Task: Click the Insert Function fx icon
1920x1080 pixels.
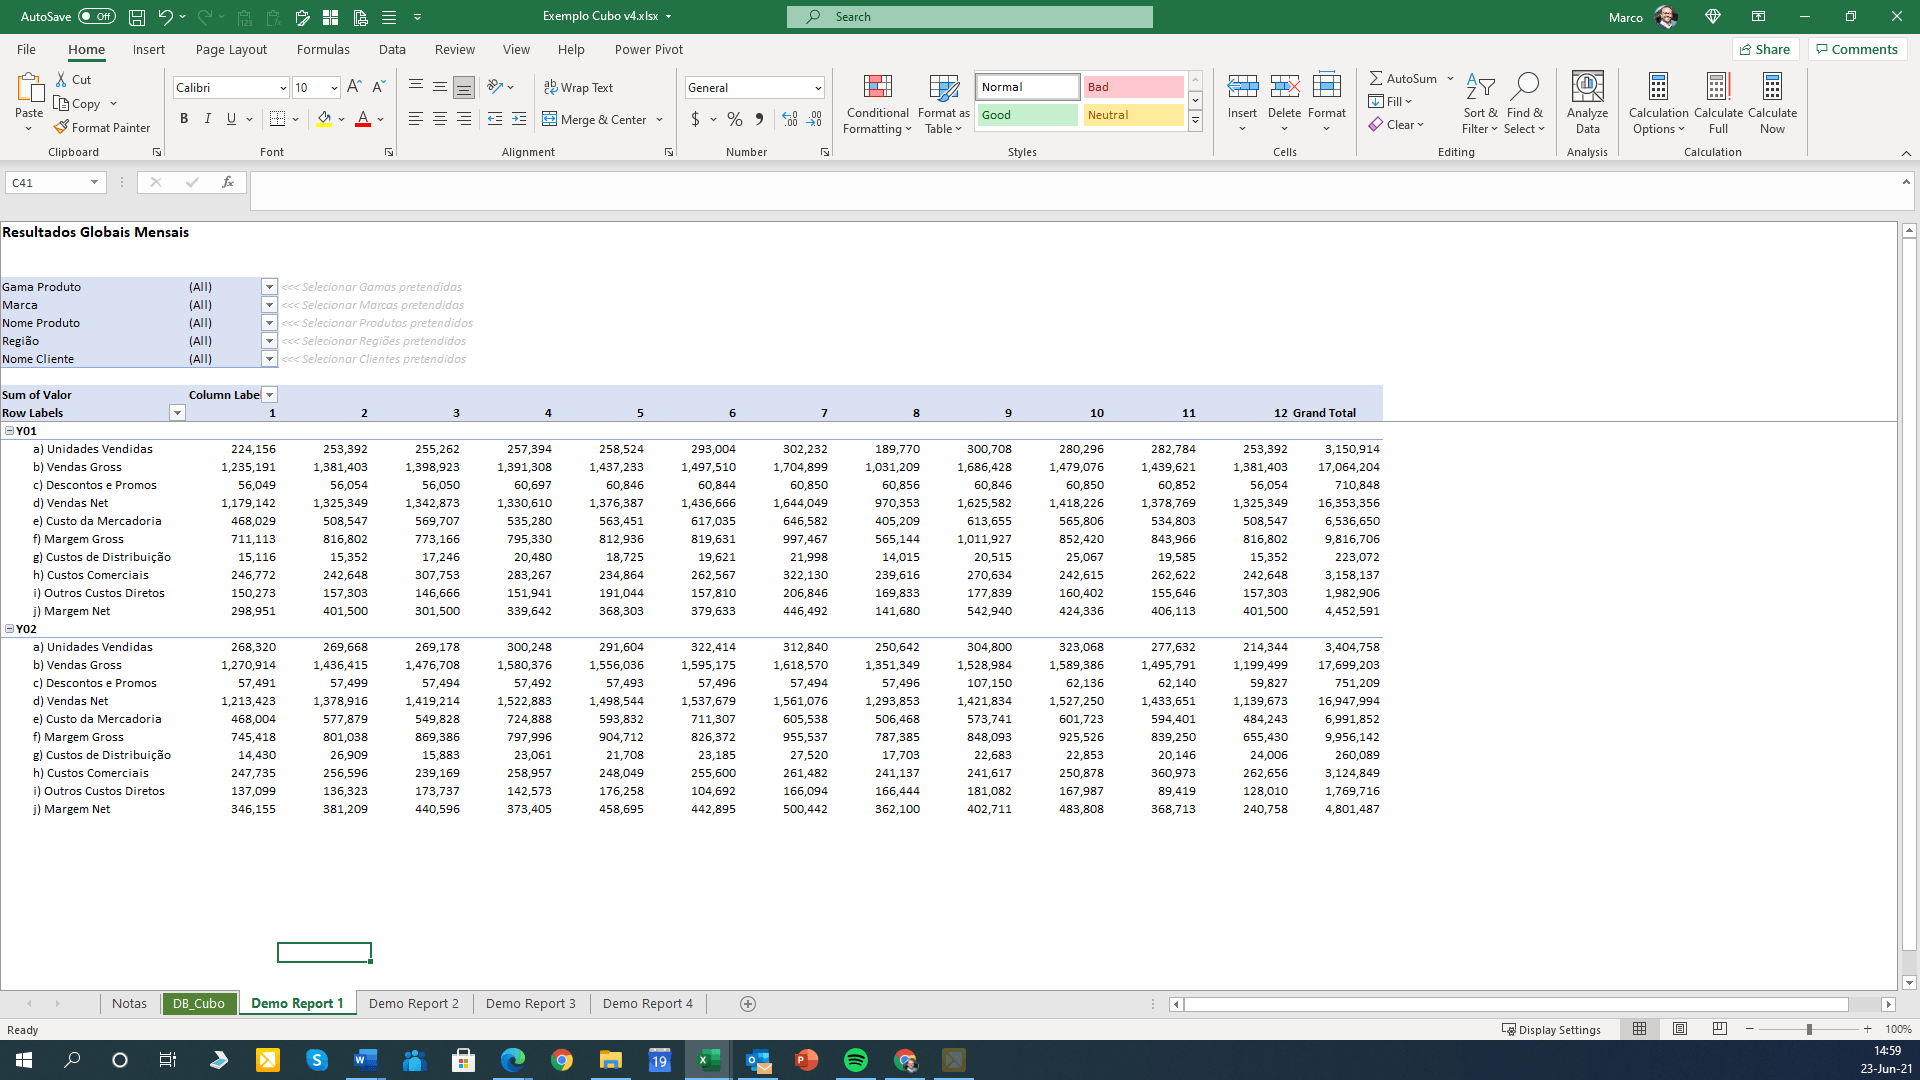Action: [x=228, y=182]
